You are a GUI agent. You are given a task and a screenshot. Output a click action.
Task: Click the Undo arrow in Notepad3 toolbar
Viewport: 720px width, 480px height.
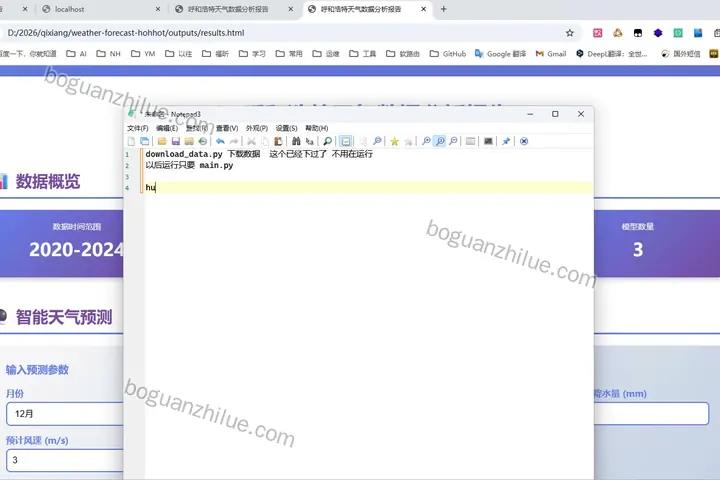pos(220,141)
